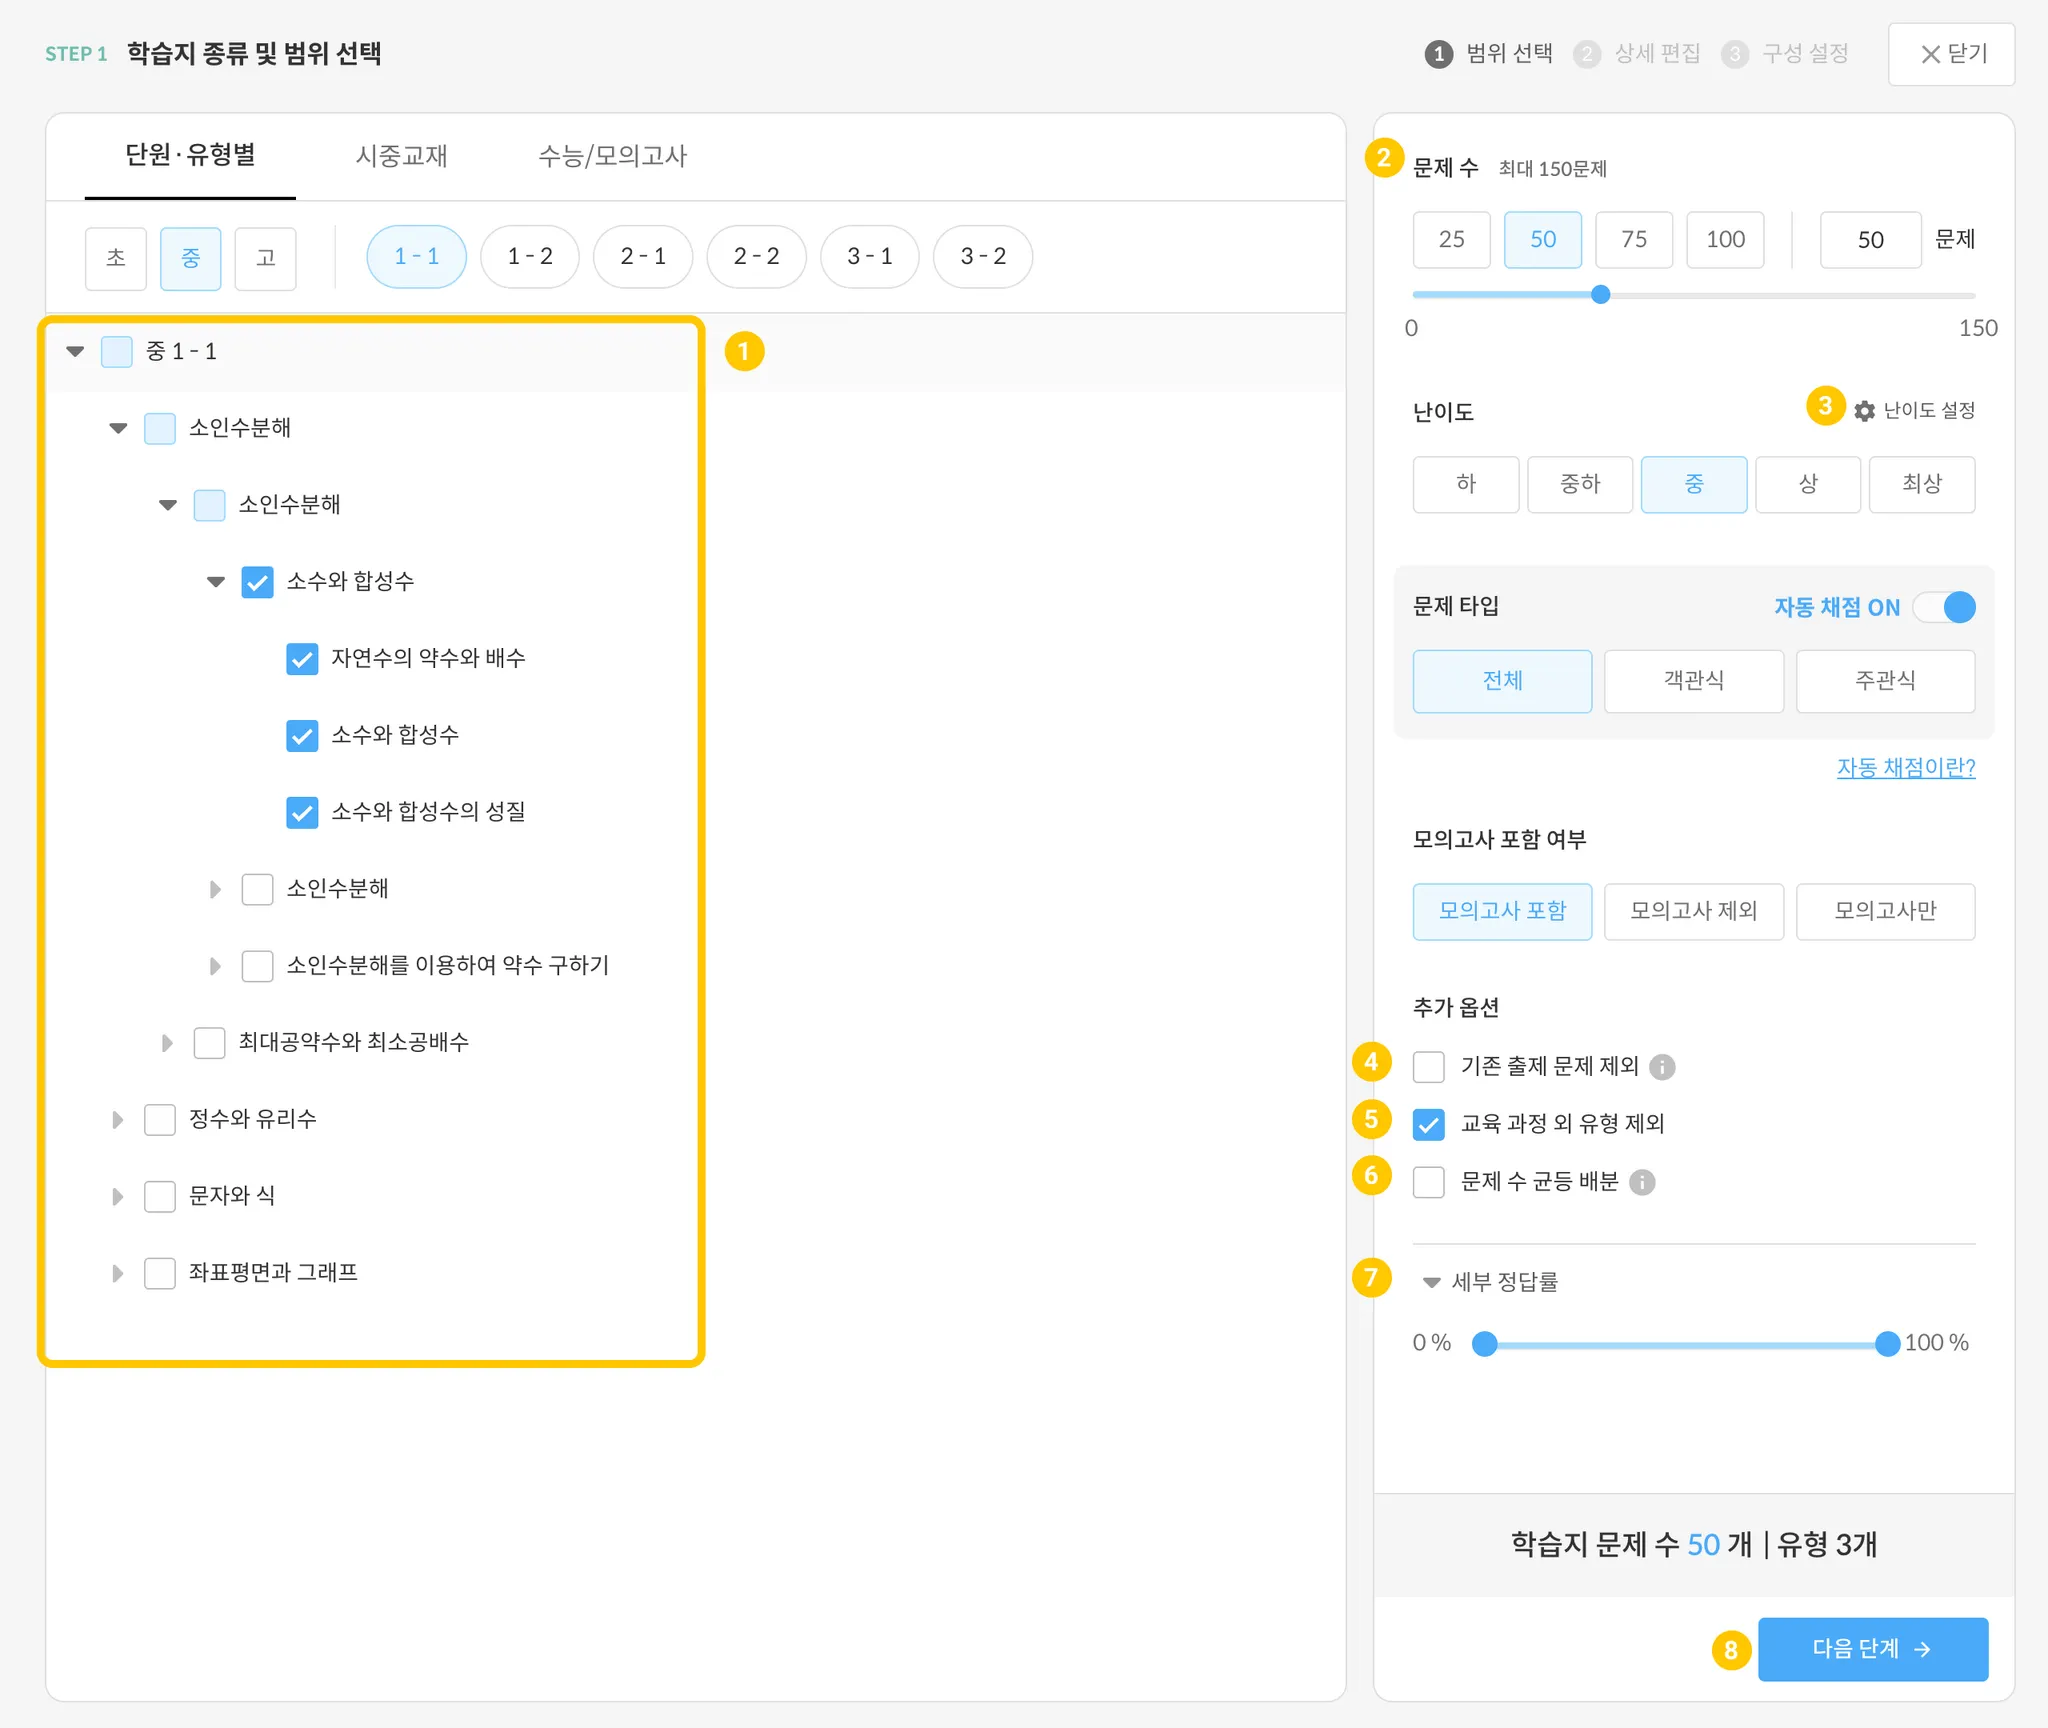The height and width of the screenshot is (1728, 2048).
Task: Click step 3 구성 설정 indicator
Action: click(x=1785, y=54)
